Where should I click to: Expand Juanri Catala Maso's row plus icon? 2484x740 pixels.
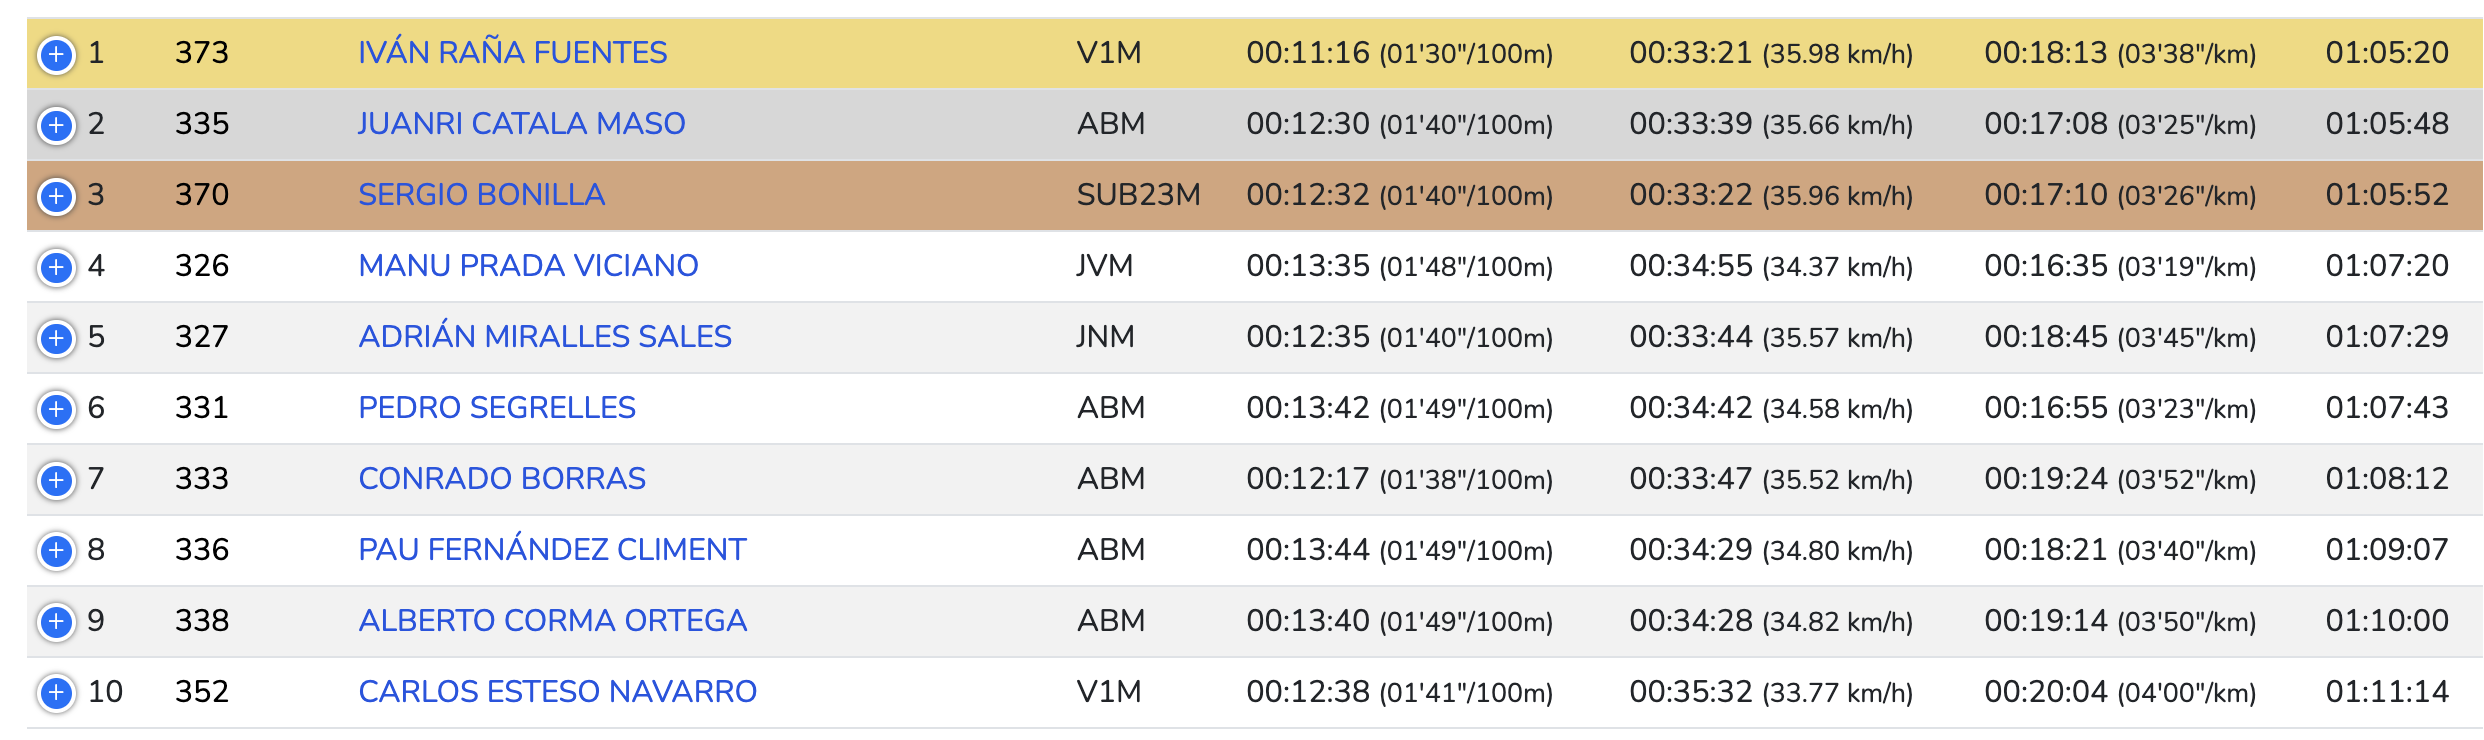[56, 125]
